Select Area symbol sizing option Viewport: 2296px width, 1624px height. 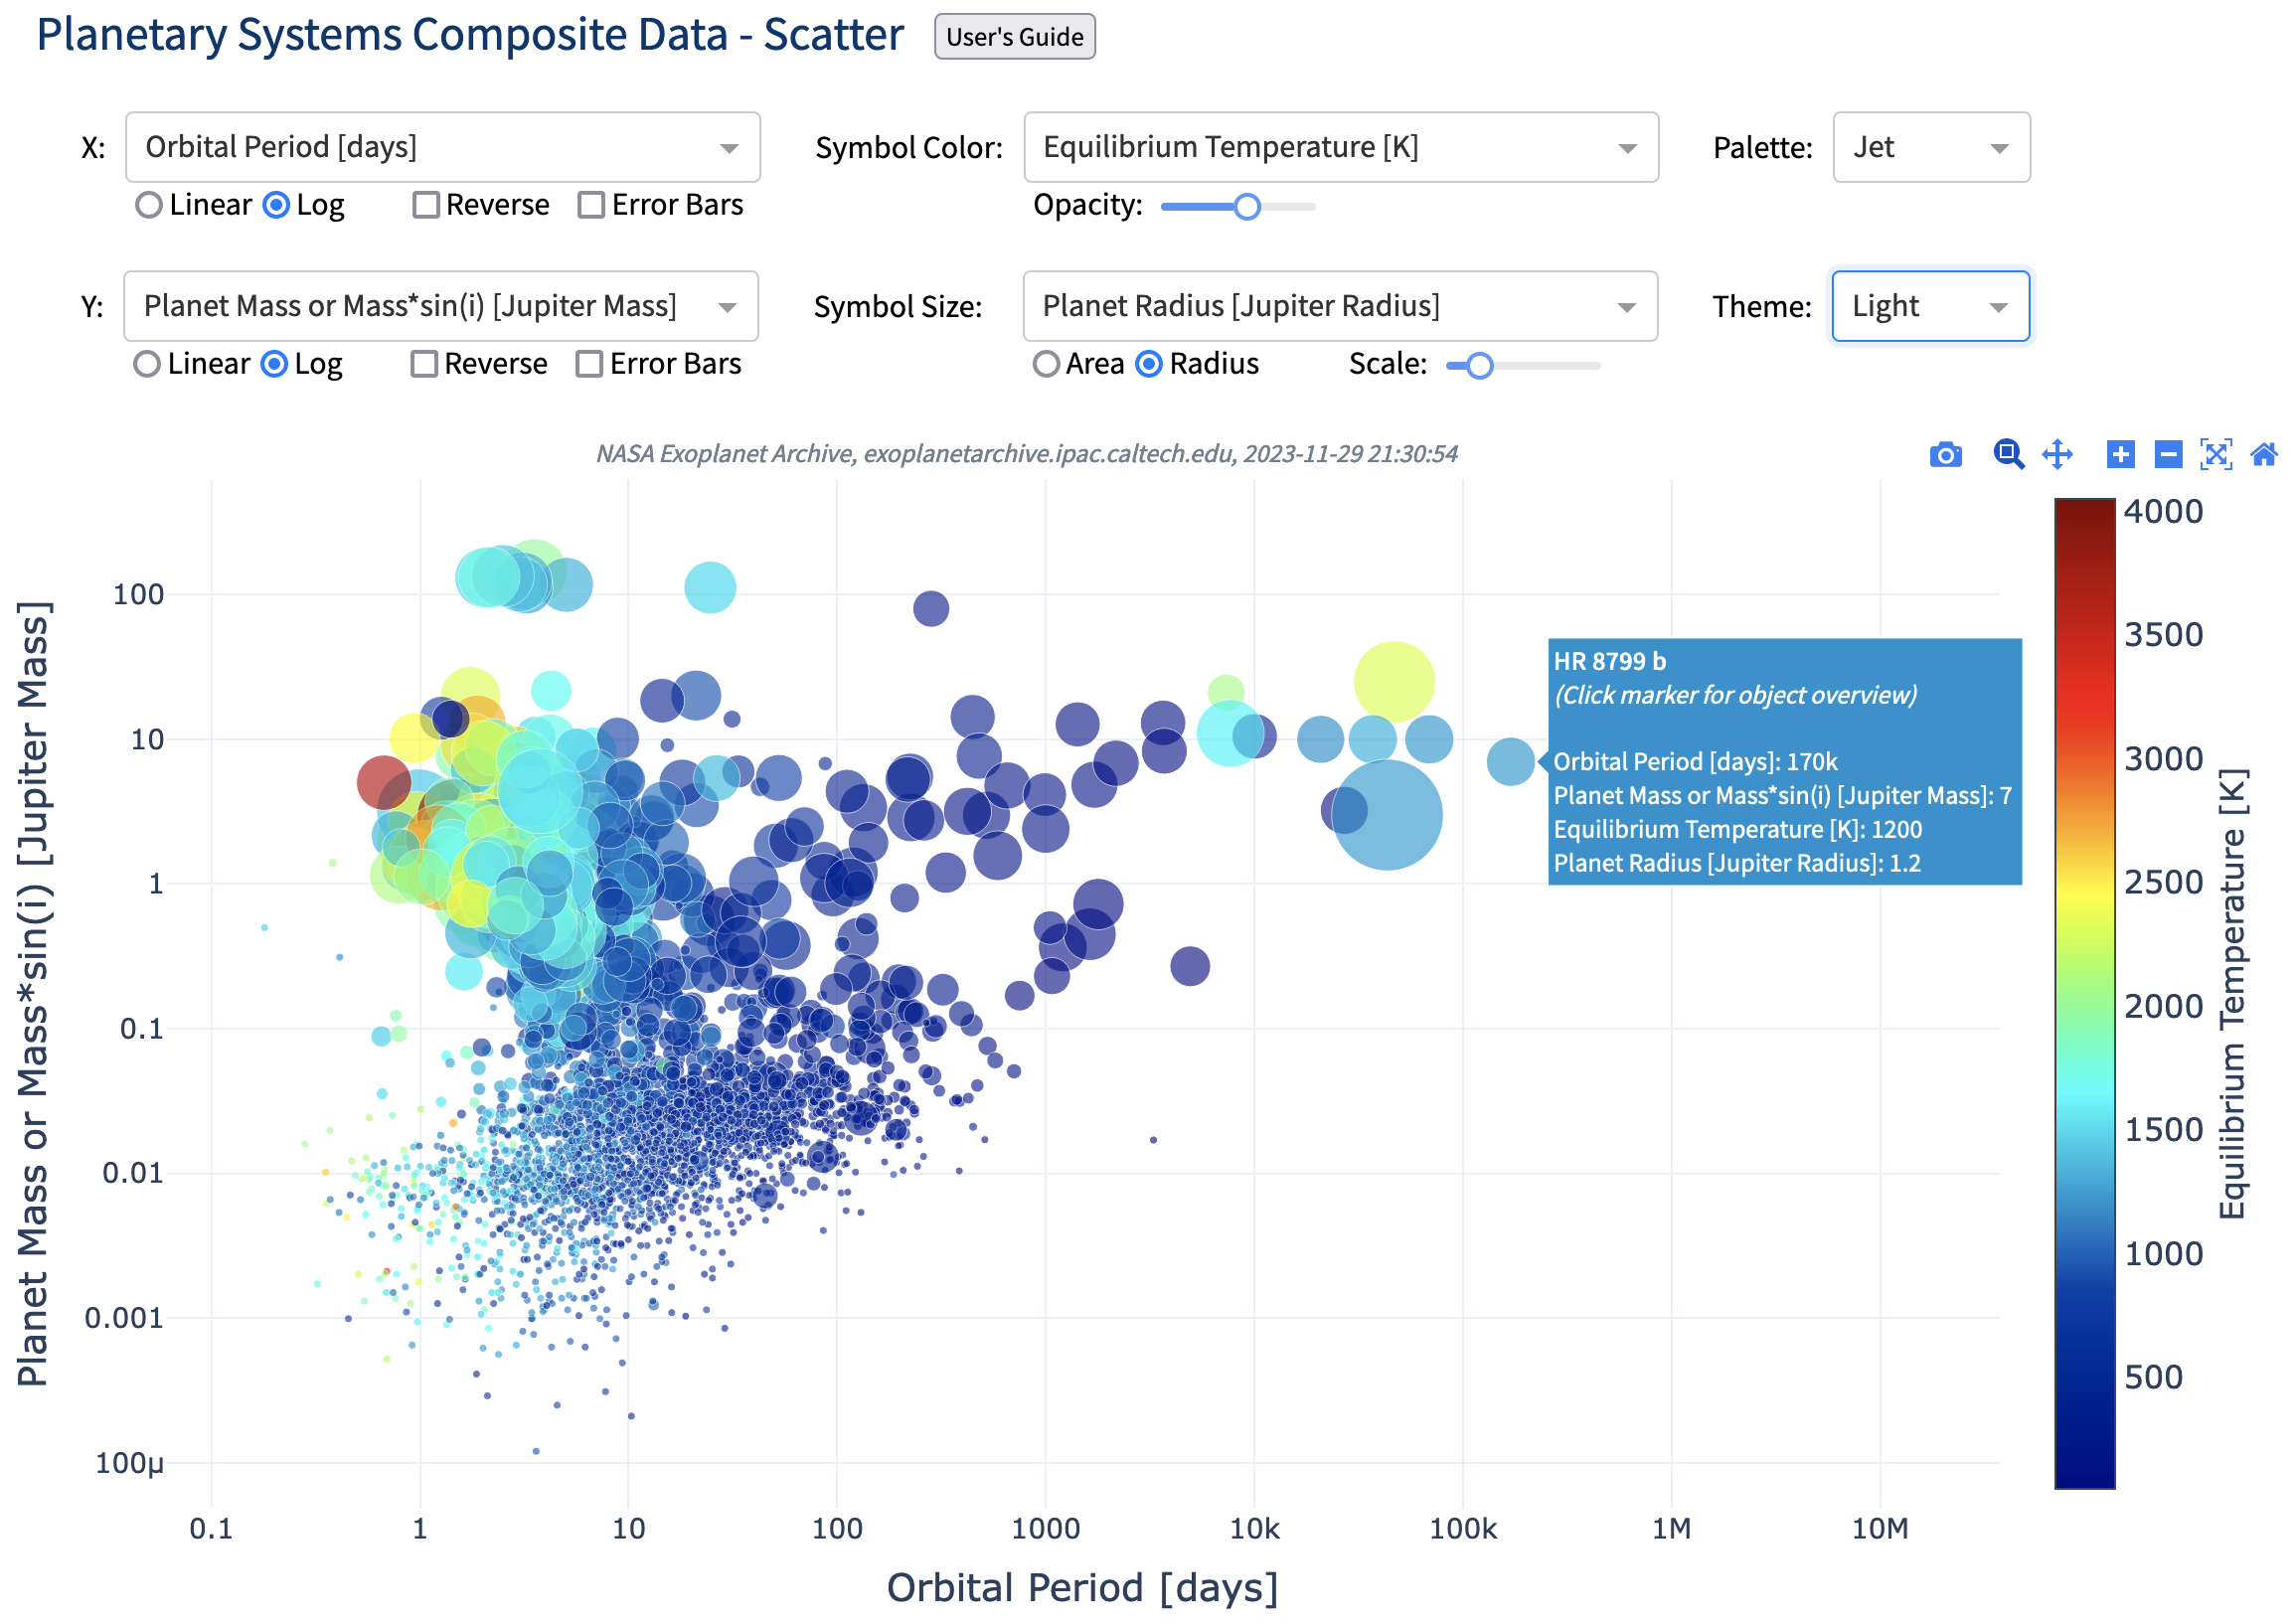(1046, 364)
